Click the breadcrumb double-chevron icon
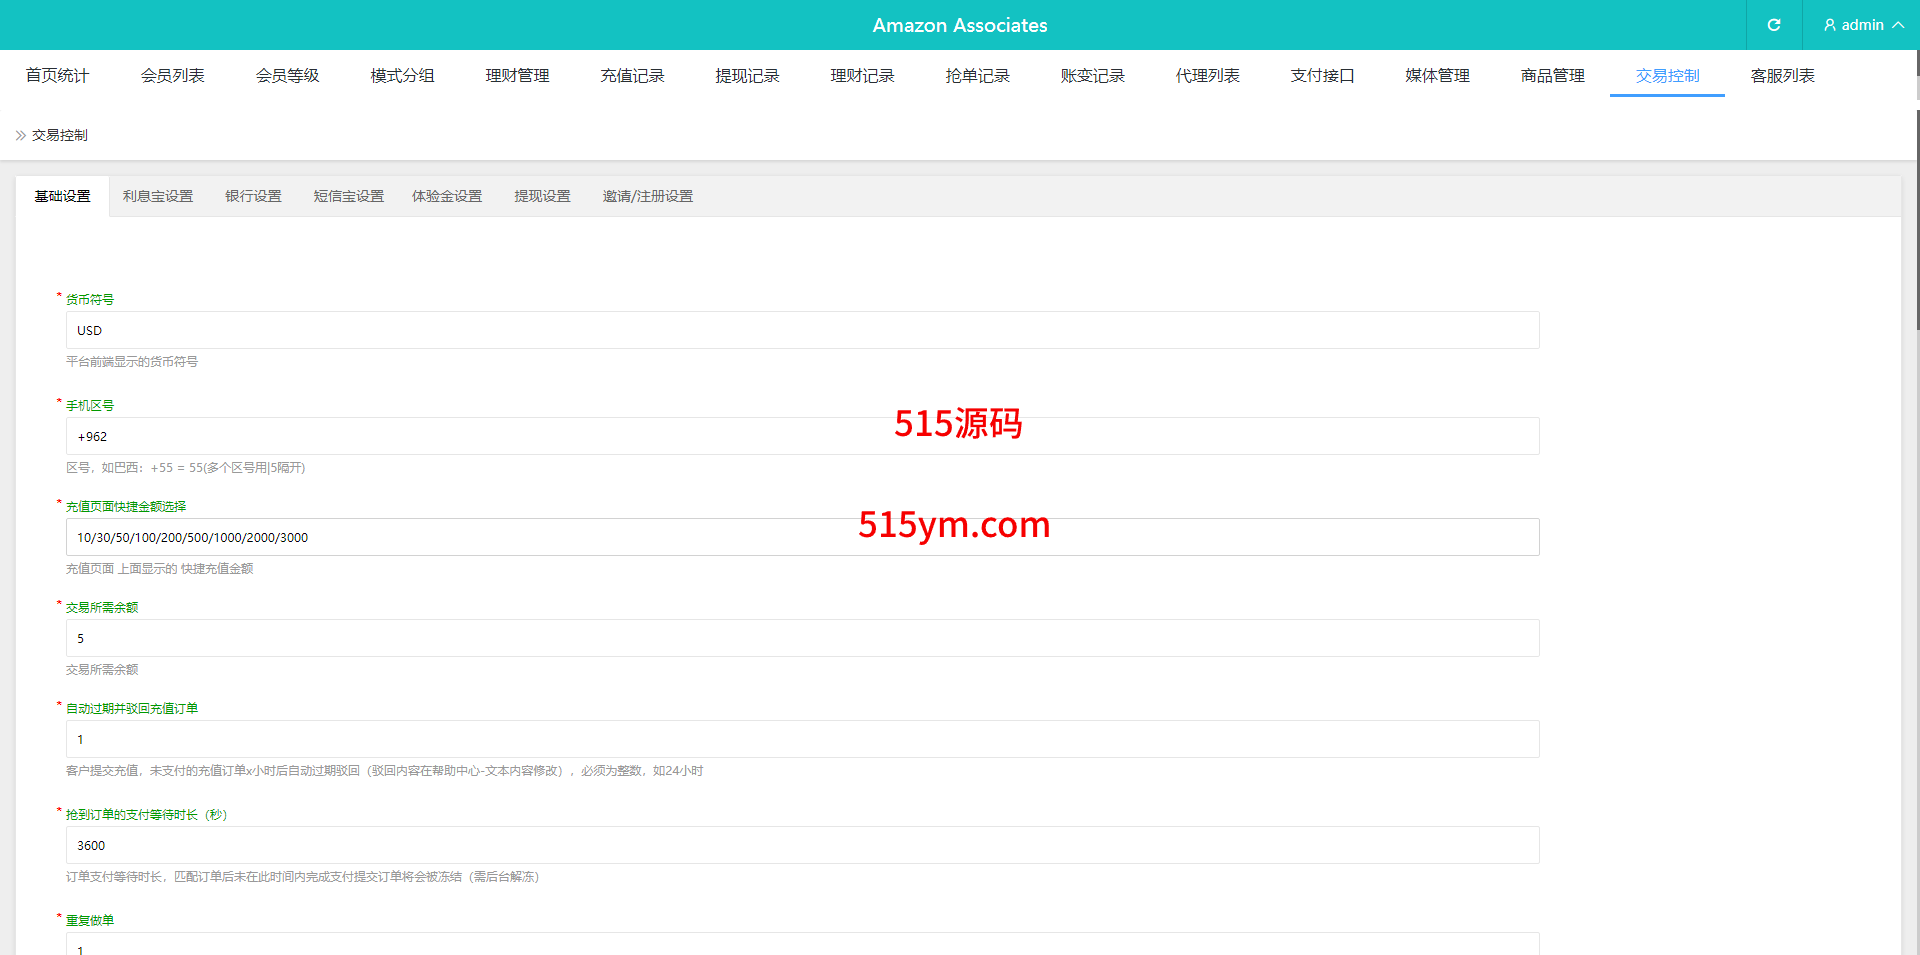The height and width of the screenshot is (955, 1920). coord(20,135)
